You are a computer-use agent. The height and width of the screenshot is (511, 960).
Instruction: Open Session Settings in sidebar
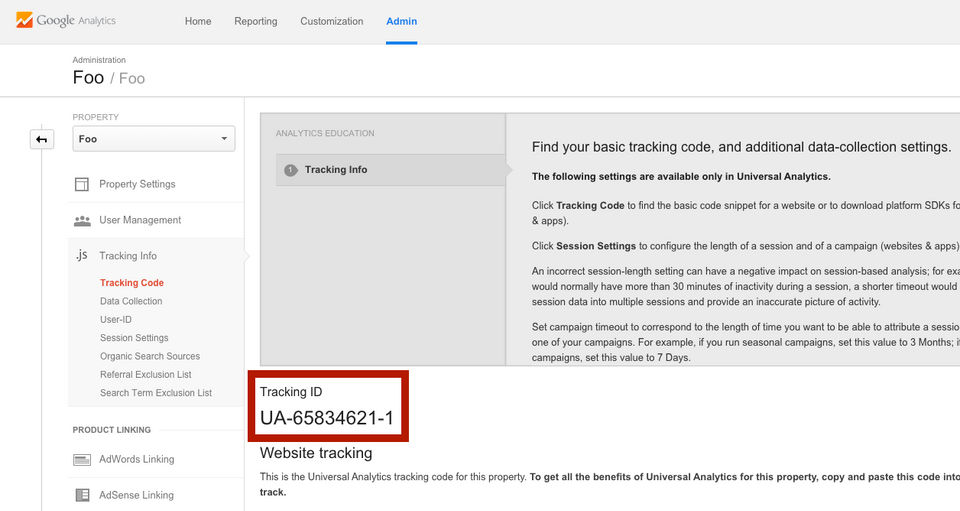(134, 338)
